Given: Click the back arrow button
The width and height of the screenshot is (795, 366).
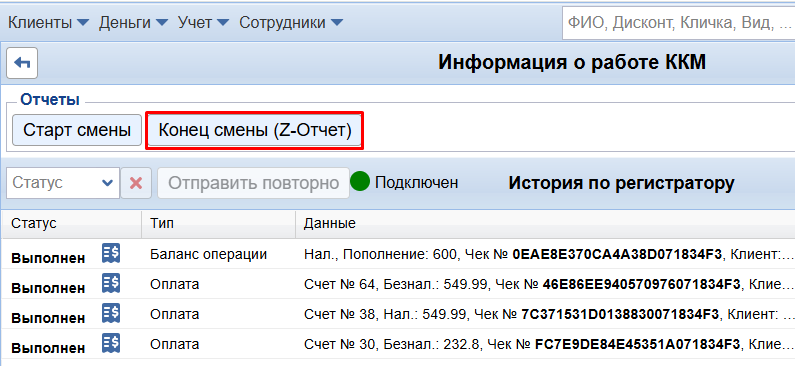Looking at the screenshot, I should tap(22, 63).
